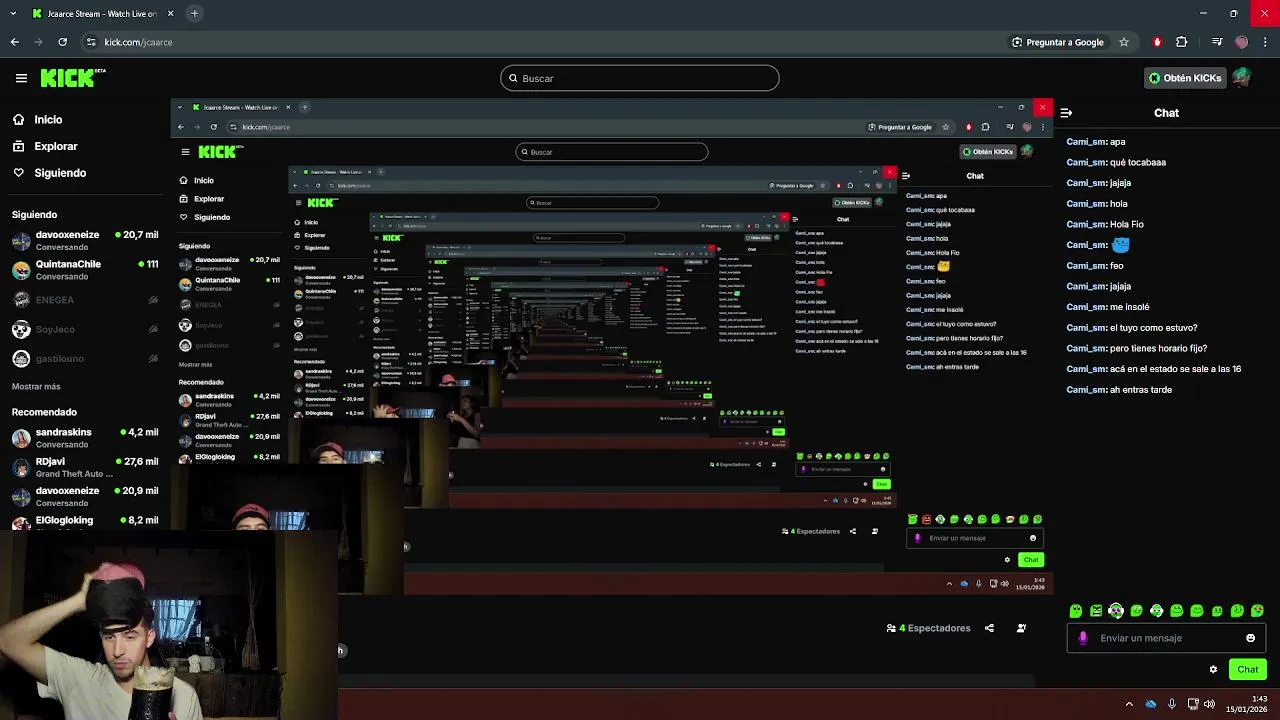Screen dimensions: 1280x720
Task: Focus the large outer Buscar search field
Action: [x=640, y=78]
